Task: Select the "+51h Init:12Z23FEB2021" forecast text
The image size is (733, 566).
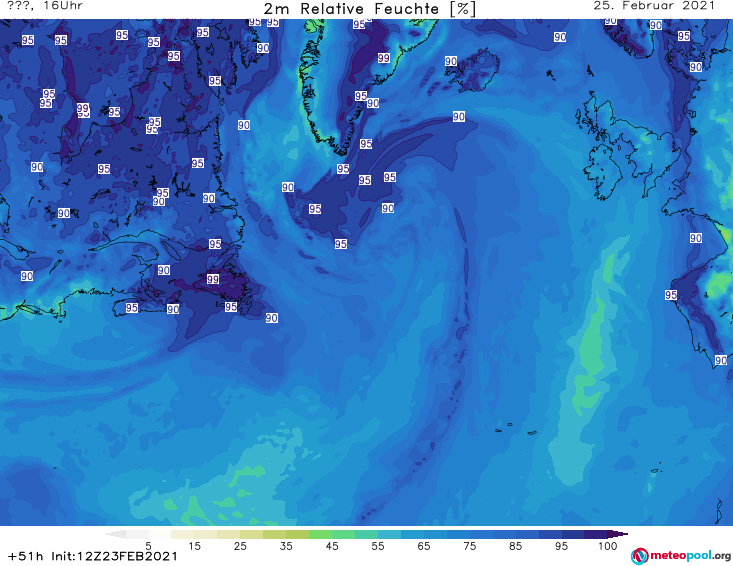Action: click(x=93, y=556)
